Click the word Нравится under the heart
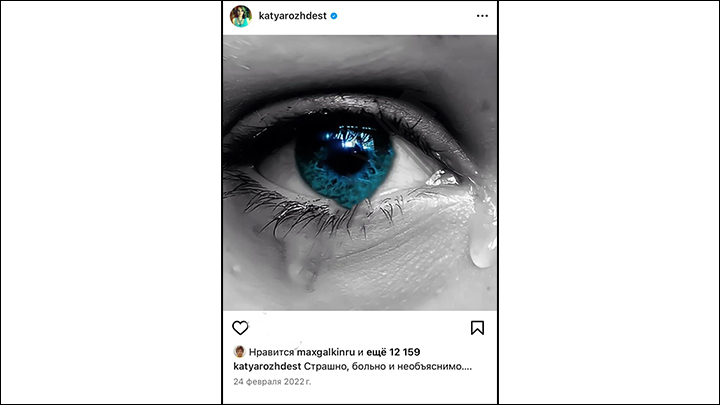The width and height of the screenshot is (720, 405). [x=271, y=352]
